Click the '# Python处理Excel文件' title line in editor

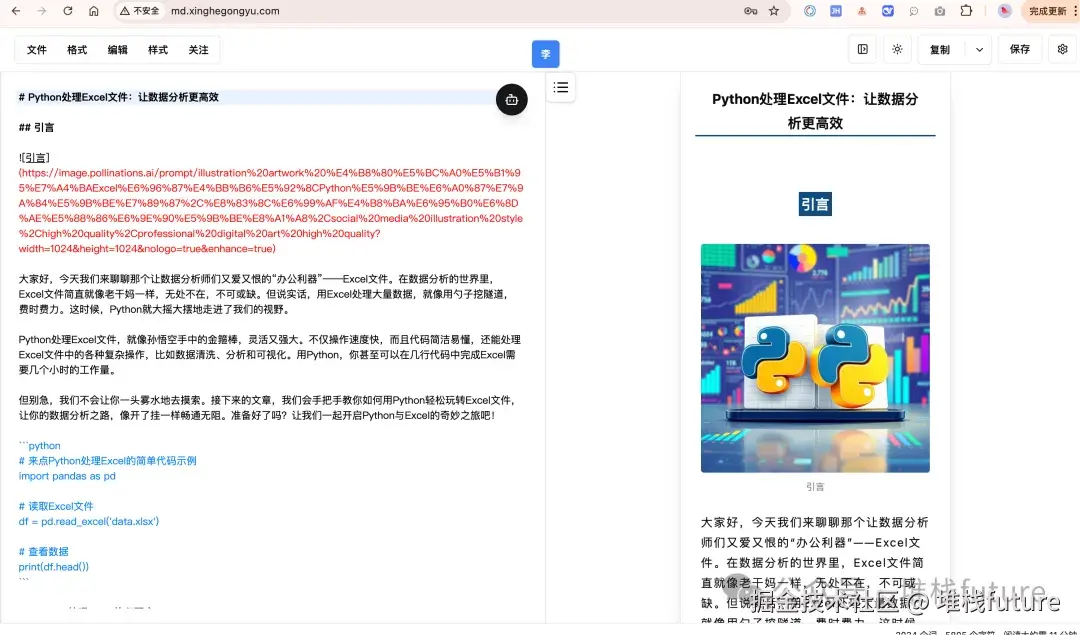(118, 97)
